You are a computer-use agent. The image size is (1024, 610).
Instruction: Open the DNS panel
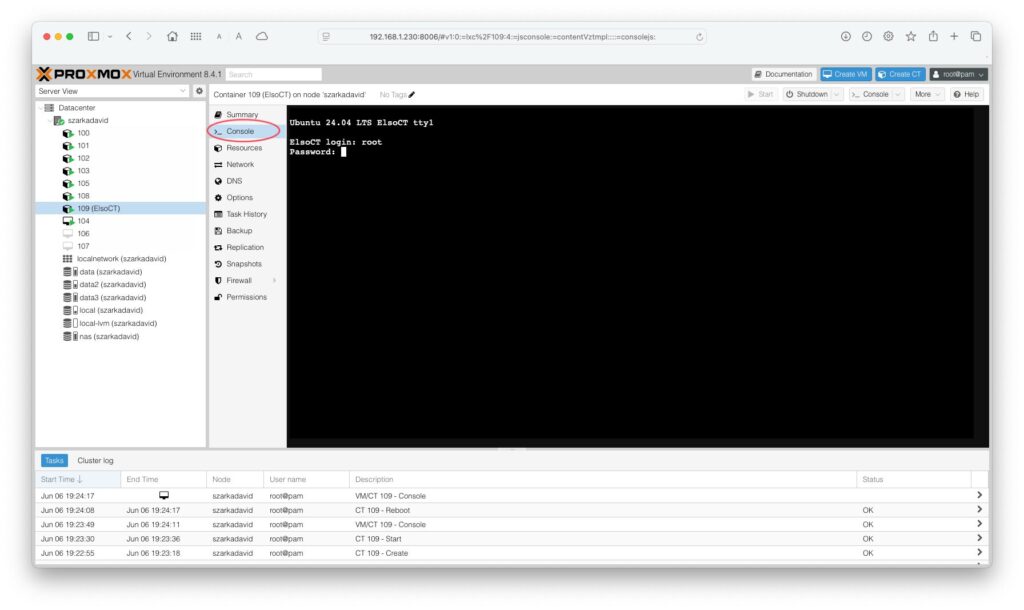point(234,182)
